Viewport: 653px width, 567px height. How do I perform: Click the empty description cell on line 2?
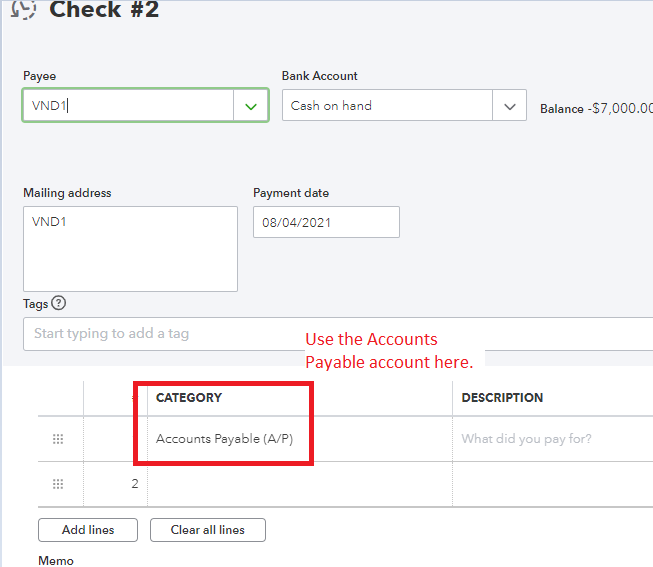click(550, 484)
